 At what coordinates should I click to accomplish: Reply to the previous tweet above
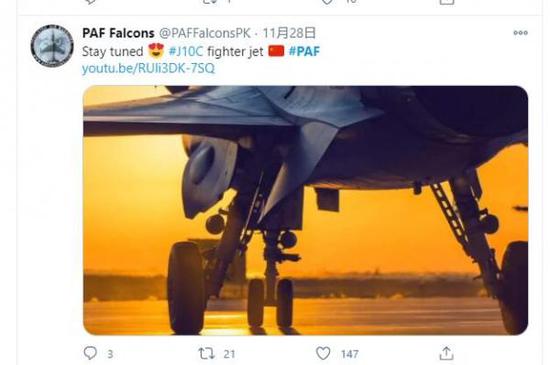pyautogui.click(x=90, y=2)
